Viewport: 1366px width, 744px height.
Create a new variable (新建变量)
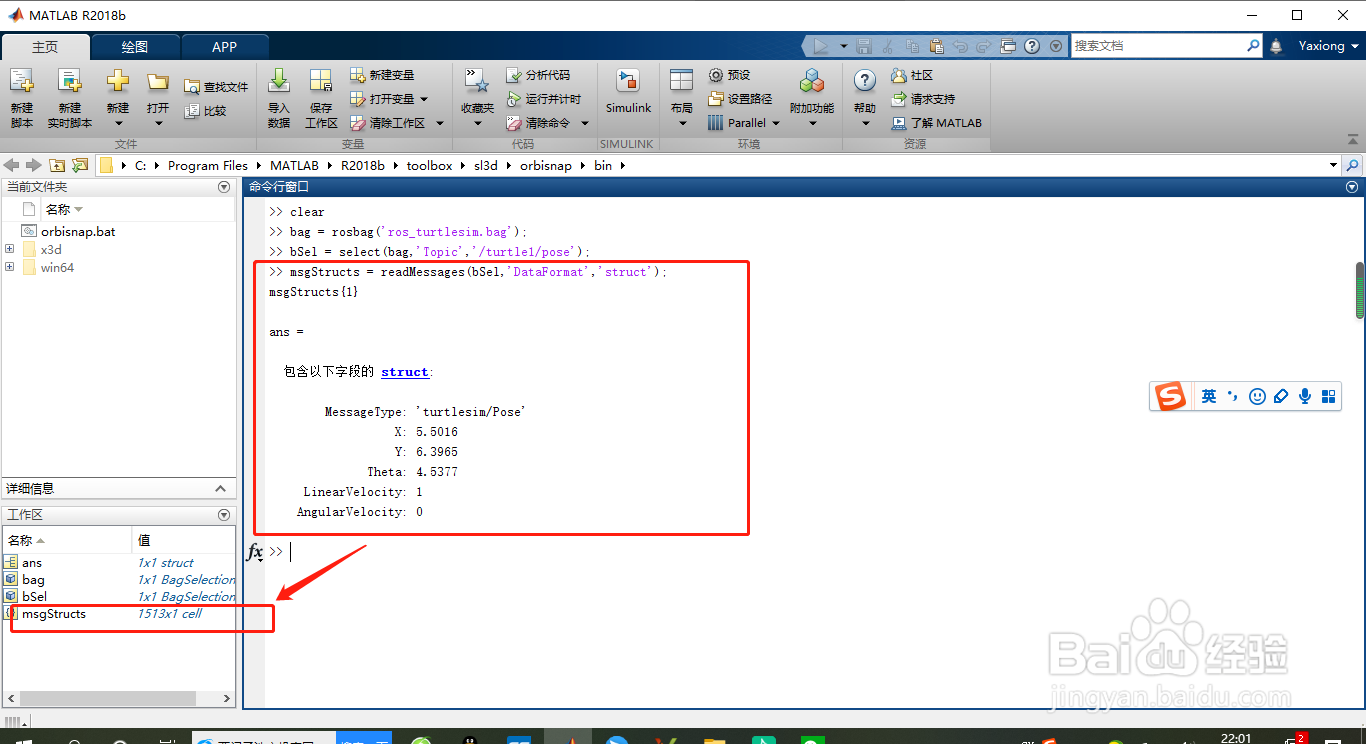click(382, 75)
